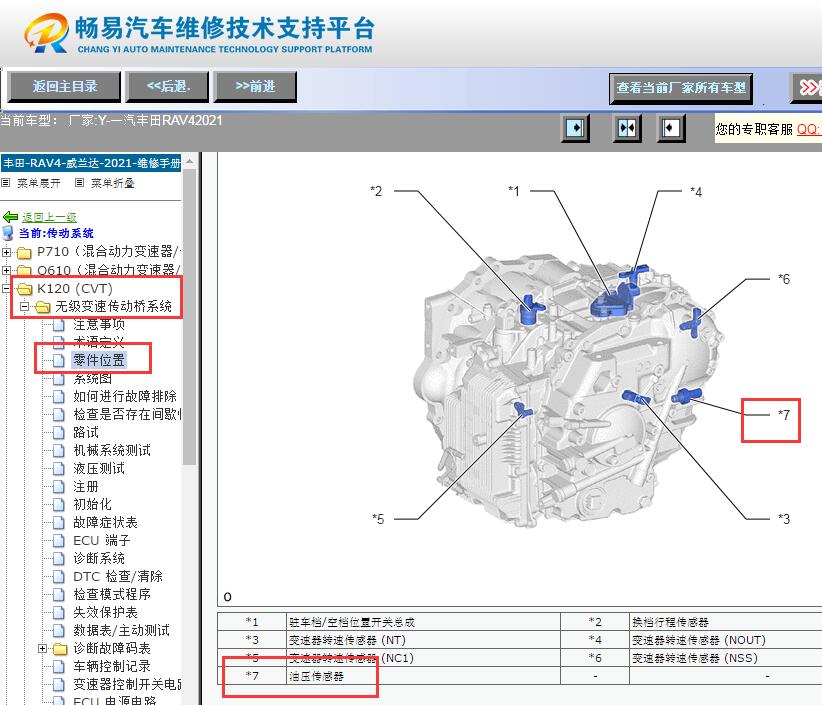The height and width of the screenshot is (705, 822).
Task: Open the 故障症状表 page
Action: tap(105, 523)
